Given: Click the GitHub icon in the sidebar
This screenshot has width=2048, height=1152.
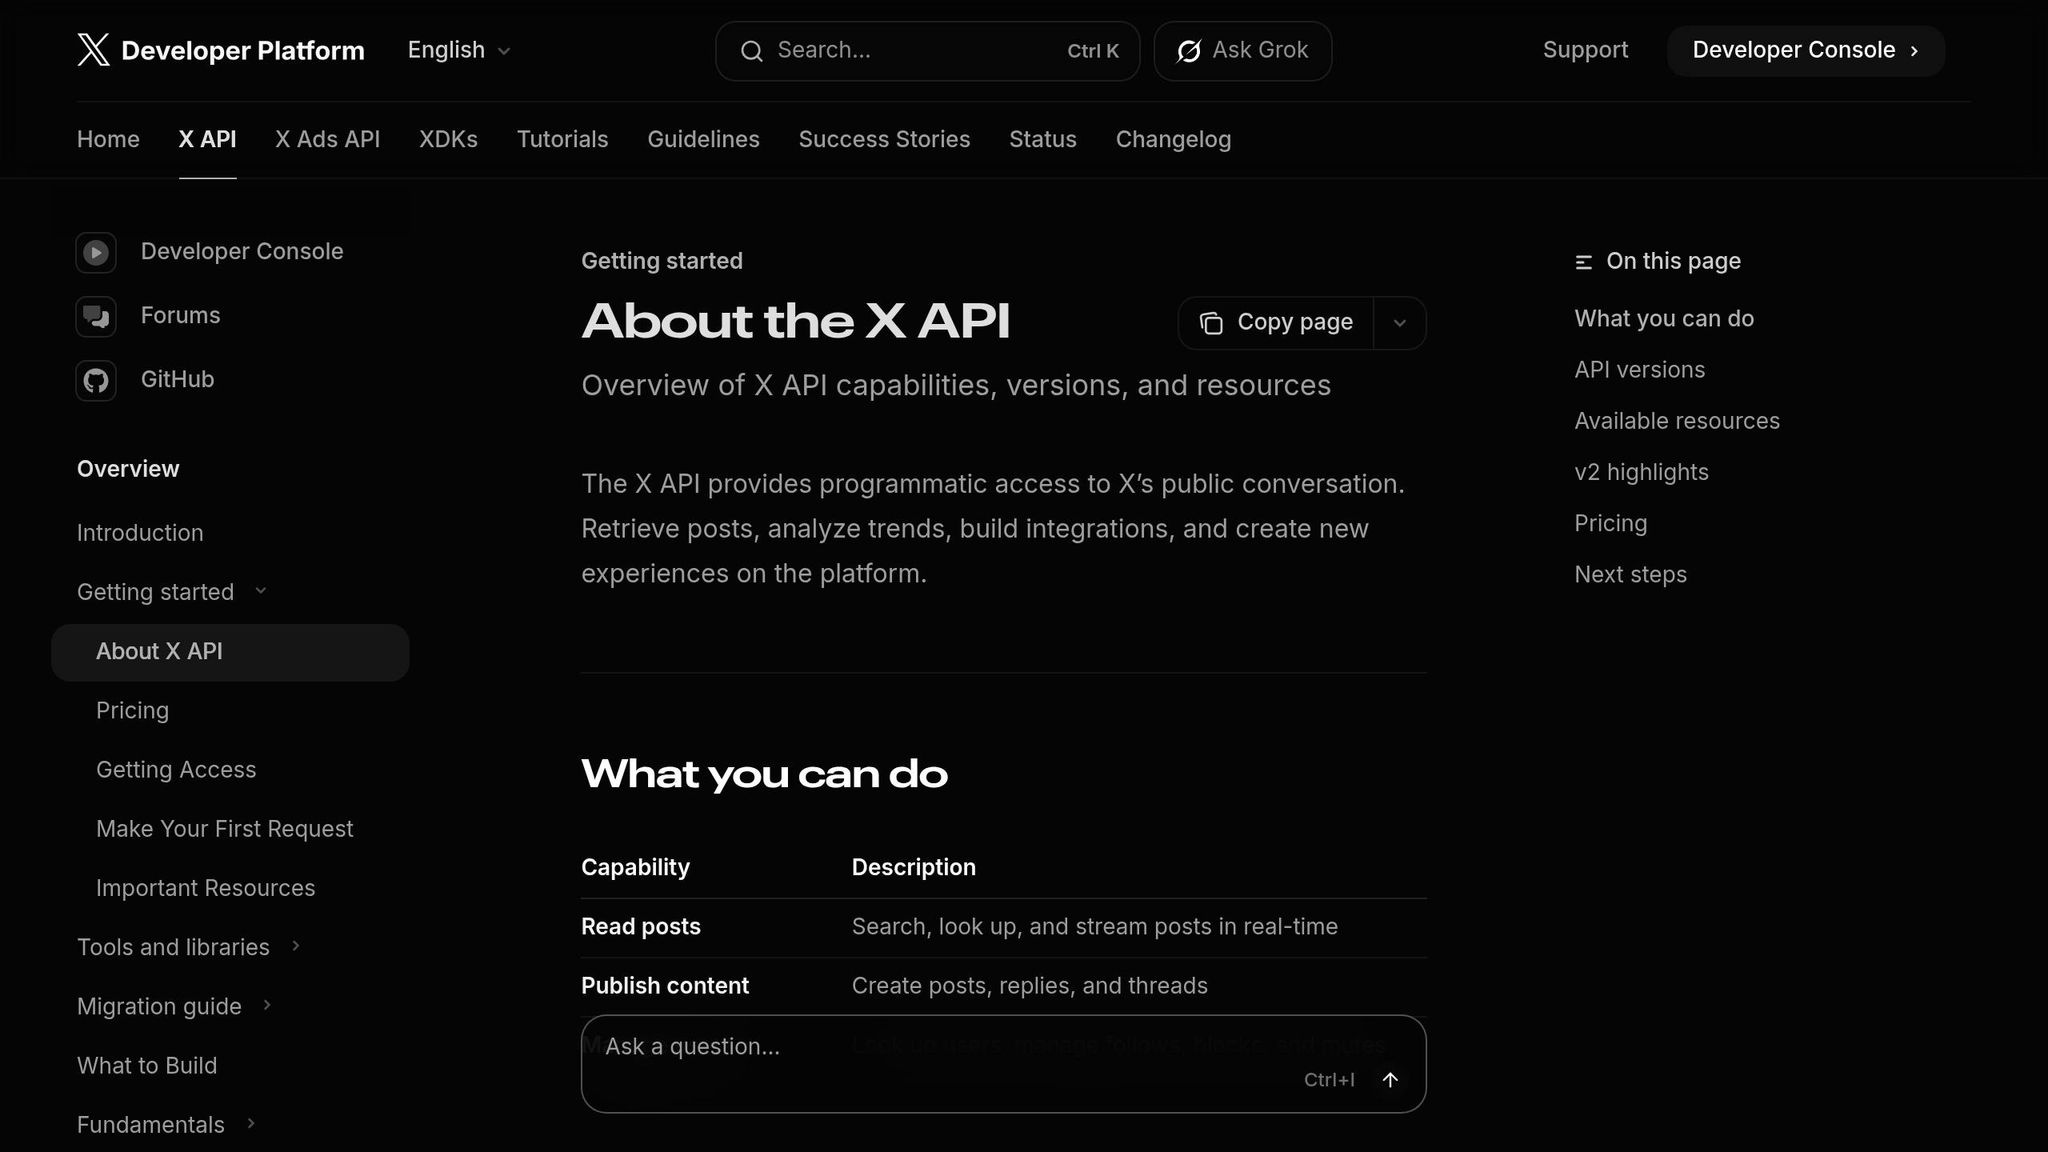Looking at the screenshot, I should (x=96, y=380).
